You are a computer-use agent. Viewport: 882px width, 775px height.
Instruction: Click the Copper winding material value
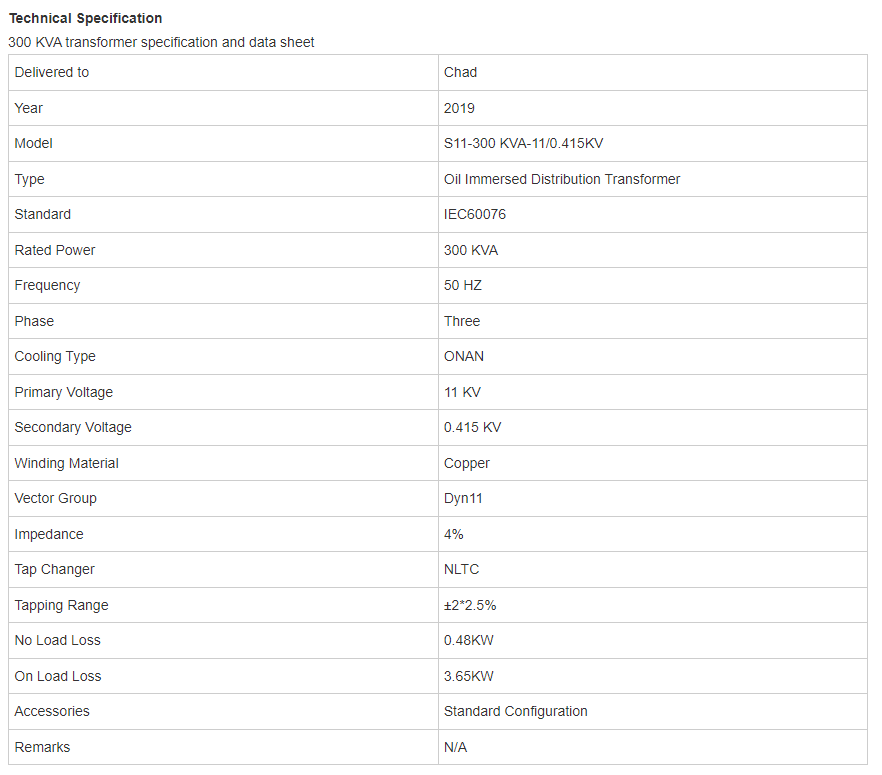tap(466, 463)
